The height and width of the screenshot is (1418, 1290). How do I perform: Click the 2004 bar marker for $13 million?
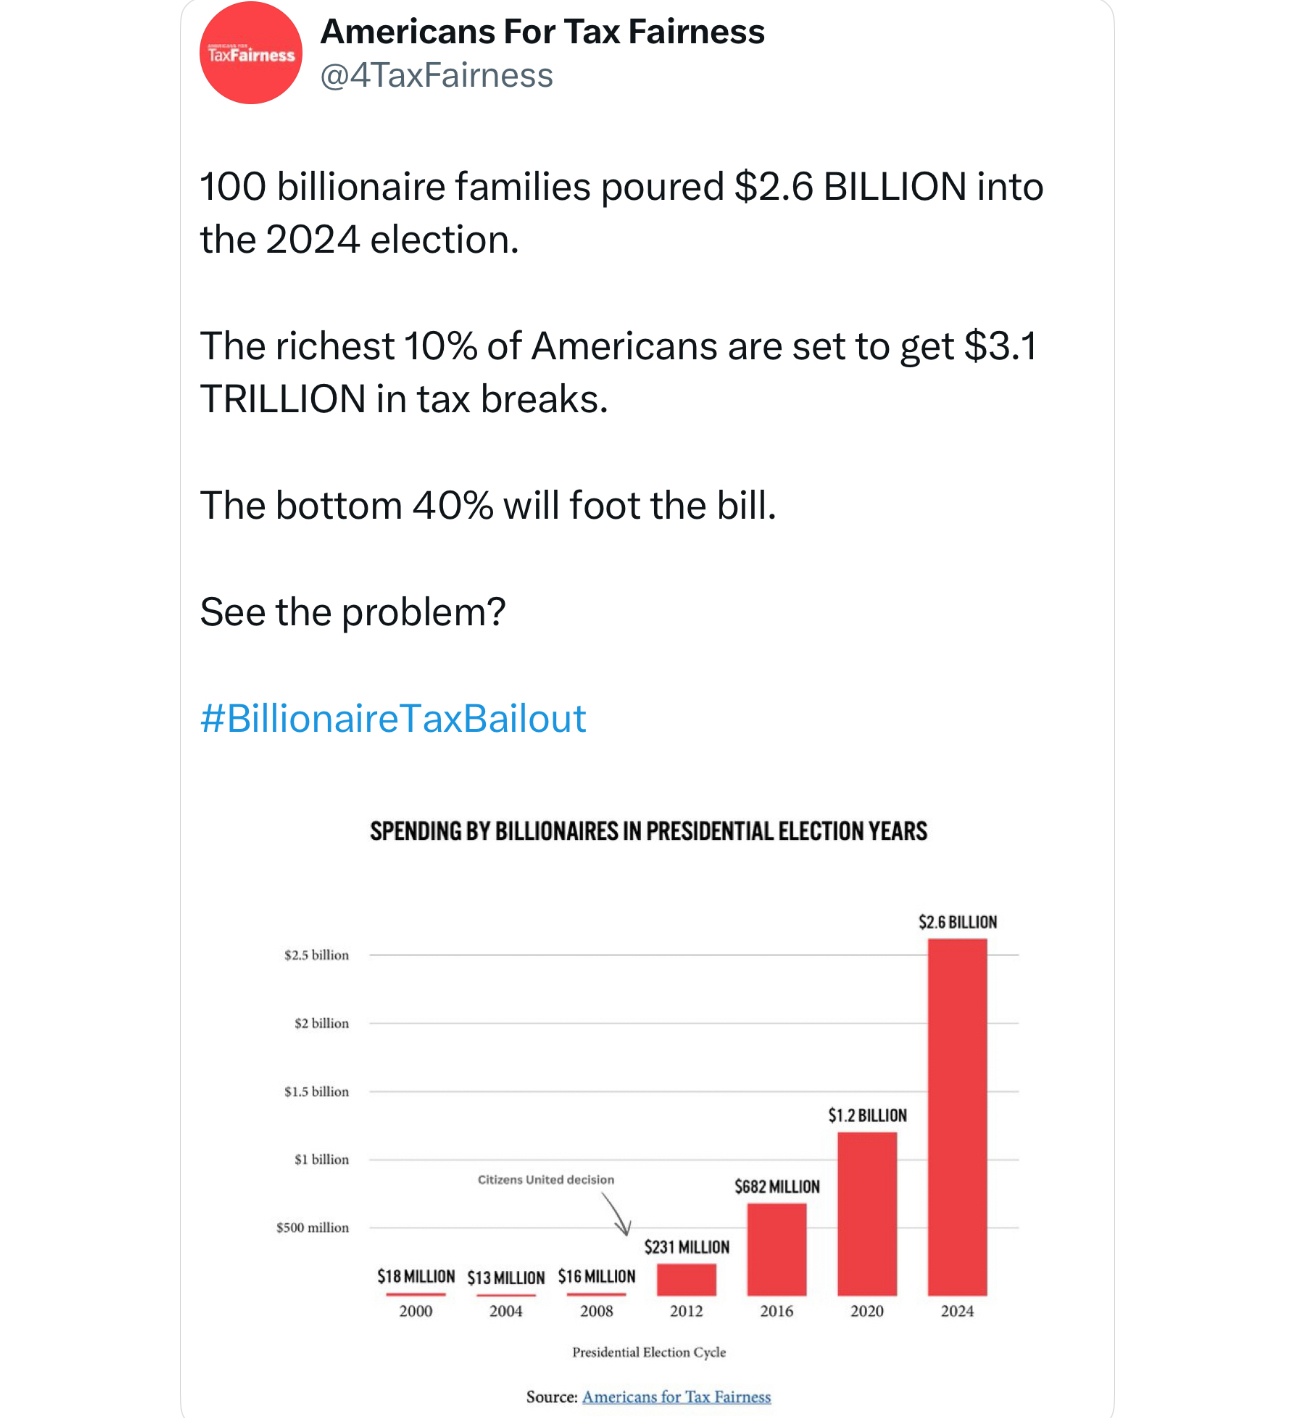(x=506, y=1295)
